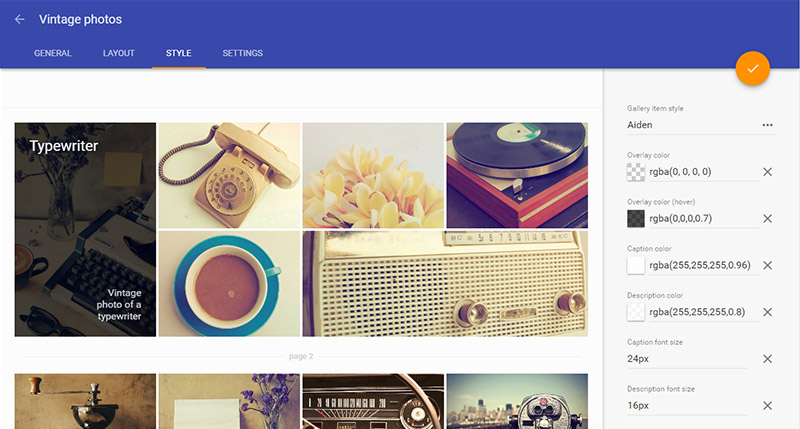The image size is (800, 429).
Task: Open the white Caption color swatch
Action: (x=636, y=265)
